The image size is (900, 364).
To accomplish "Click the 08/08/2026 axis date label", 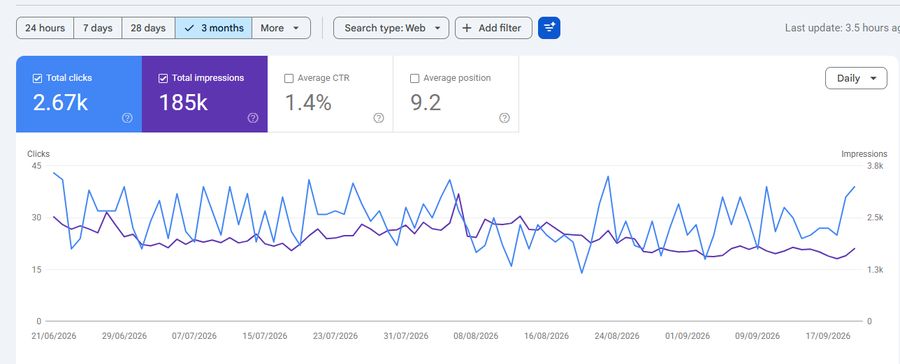I will [476, 336].
